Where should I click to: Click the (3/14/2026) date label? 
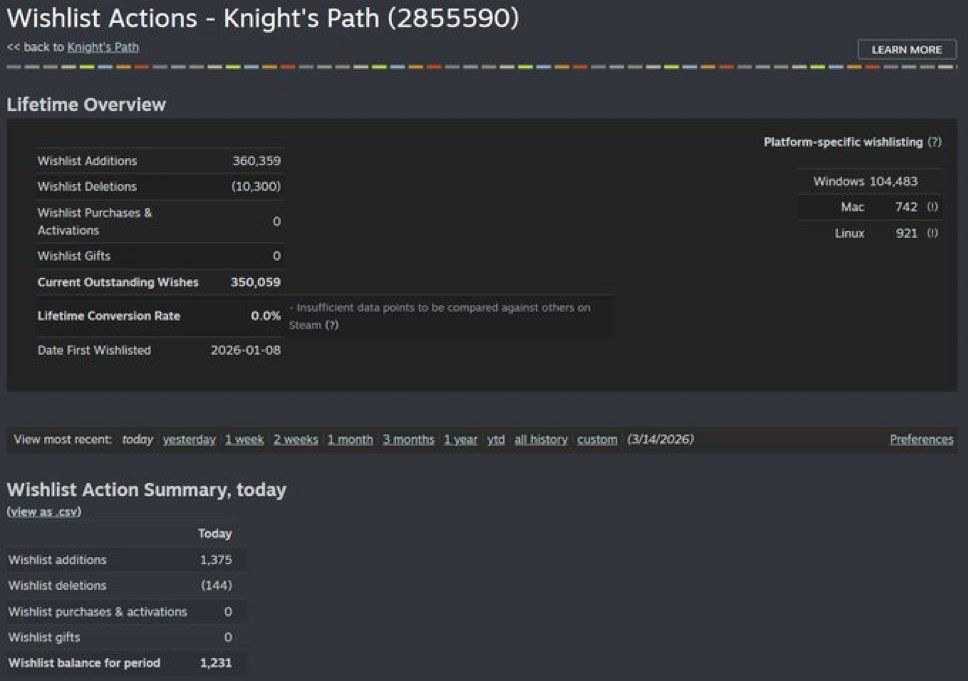[x=660, y=439]
